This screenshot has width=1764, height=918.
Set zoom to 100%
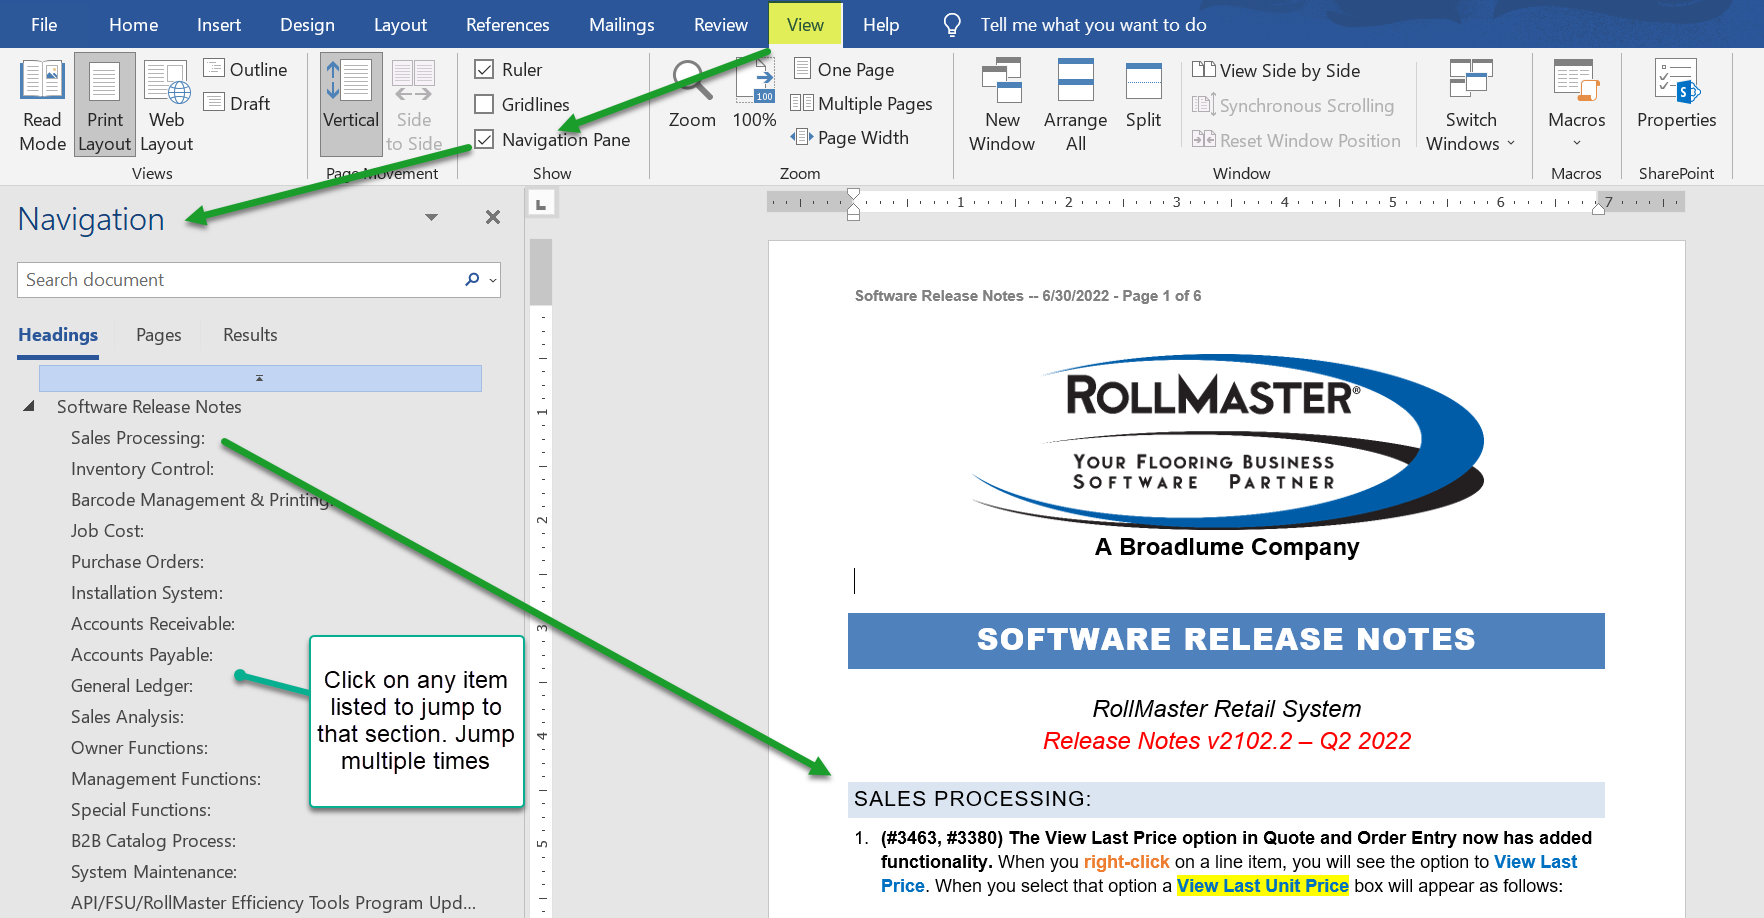click(754, 95)
